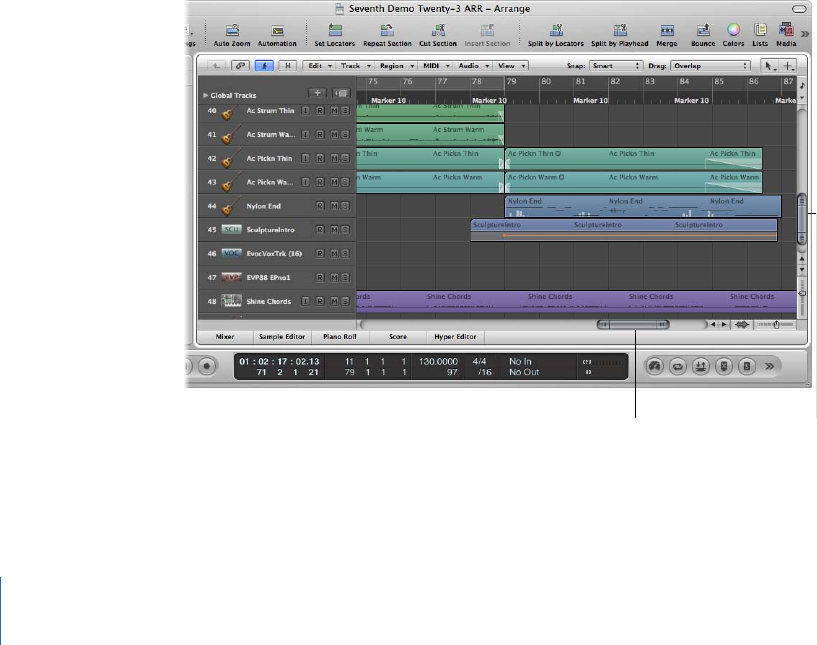Click the vertical scrollbar thumb
The width and height of the screenshot is (817, 645).
click(x=802, y=219)
